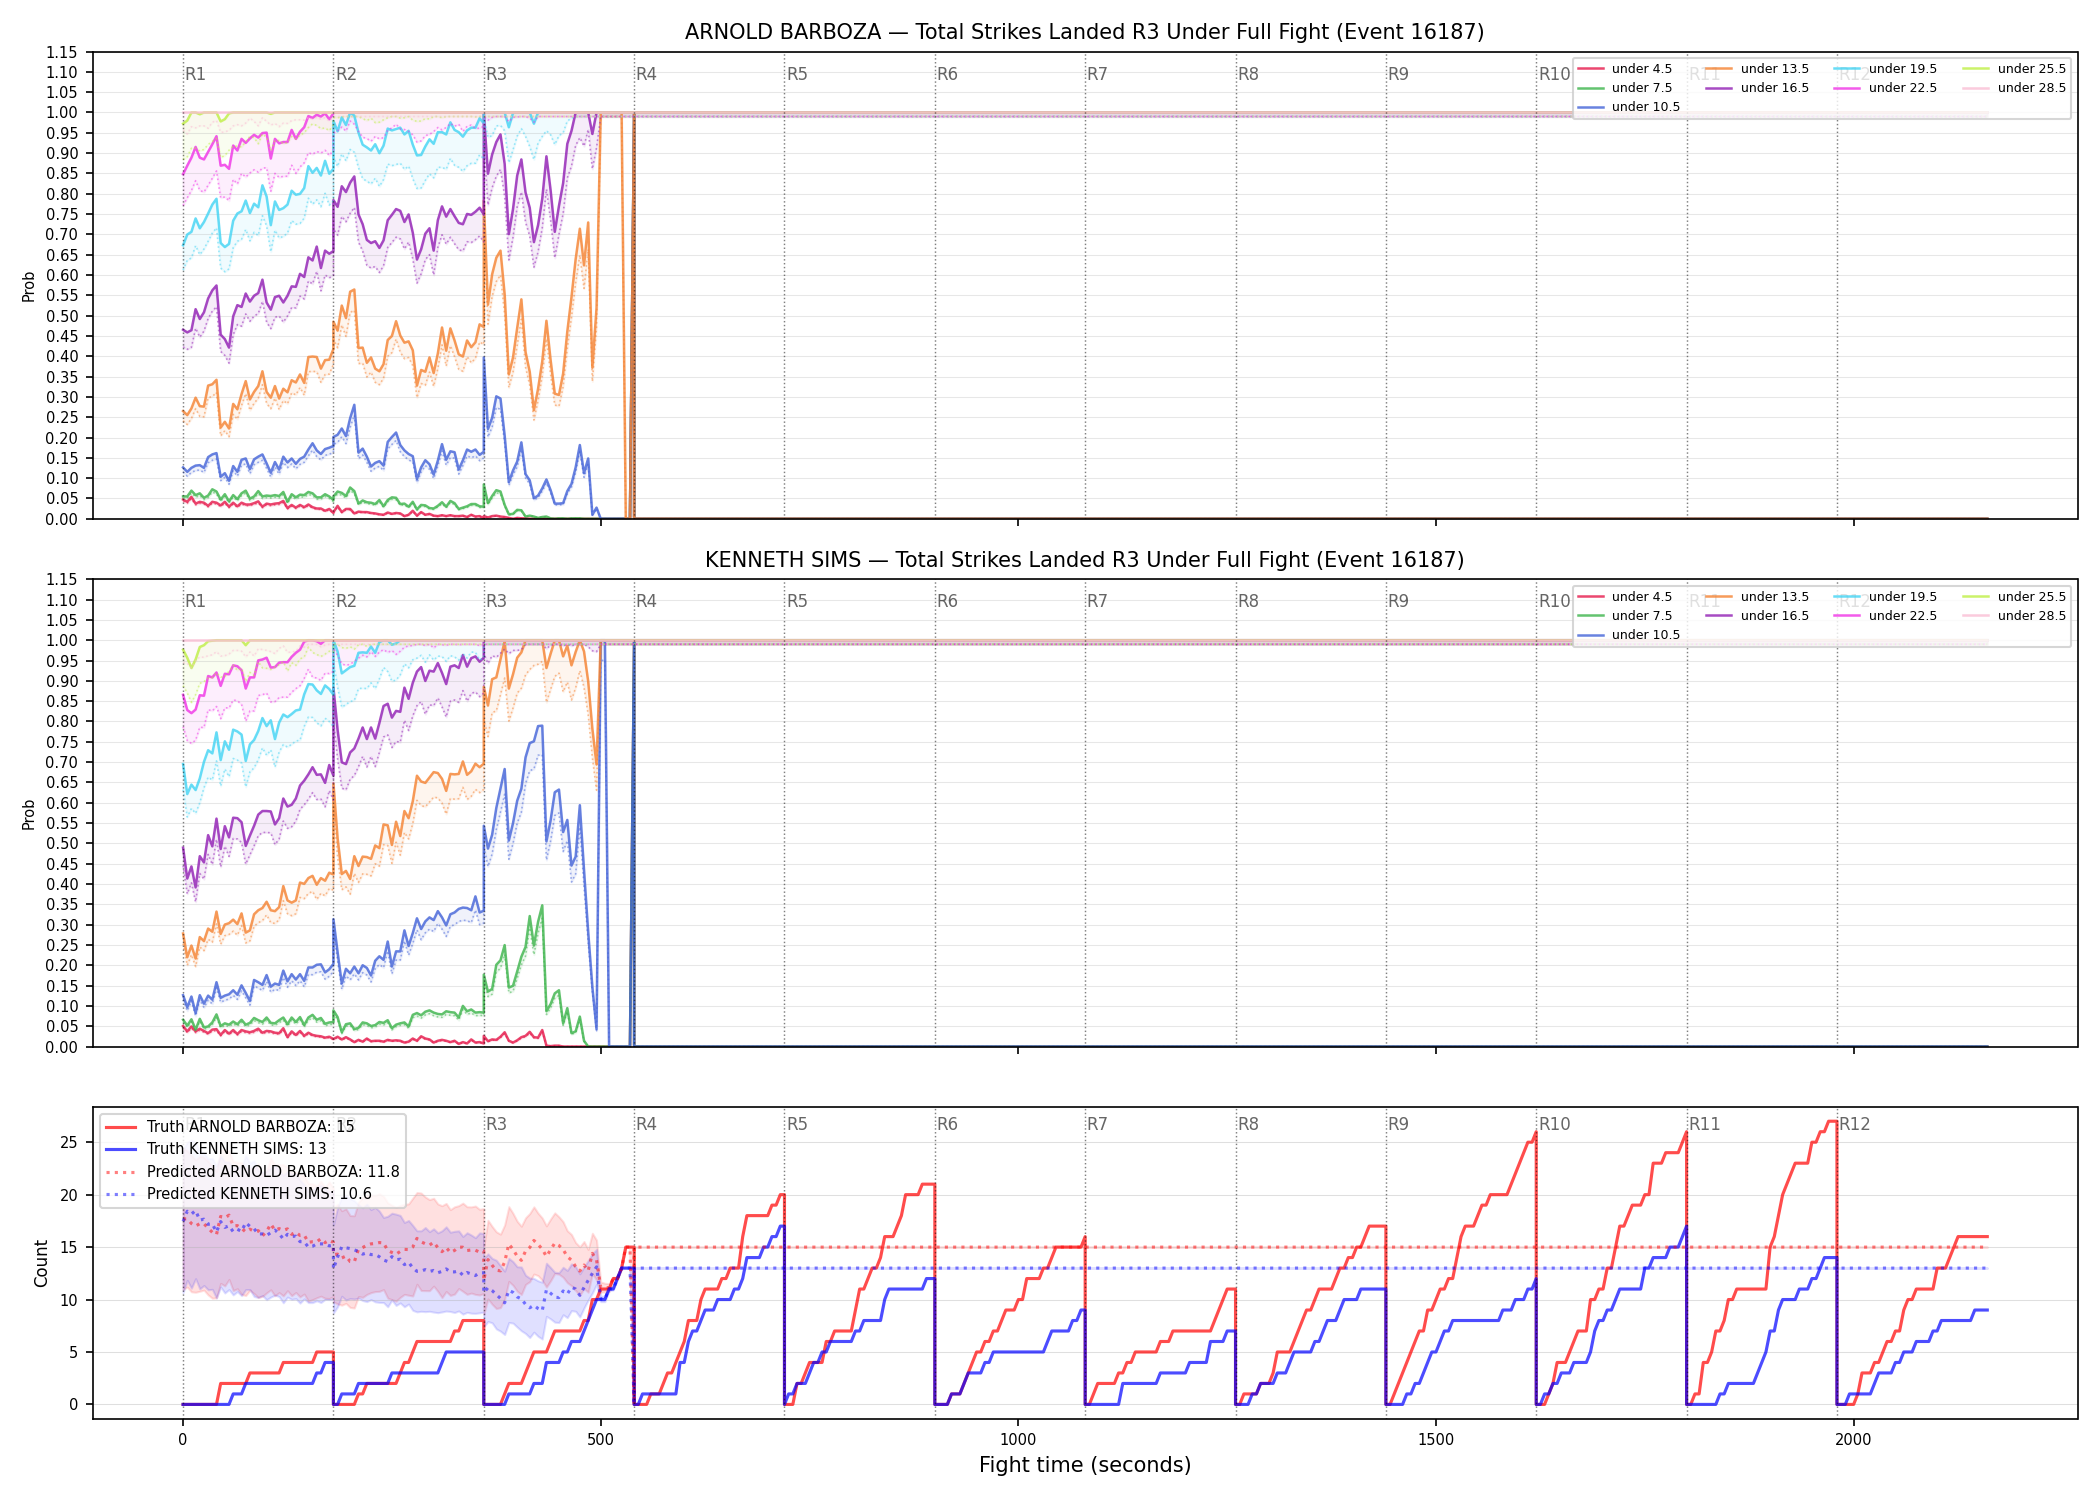Click the R2 label in the Kenneth Sims chart
Image resolution: width=2100 pixels, height=1500 pixels.
[x=346, y=601]
